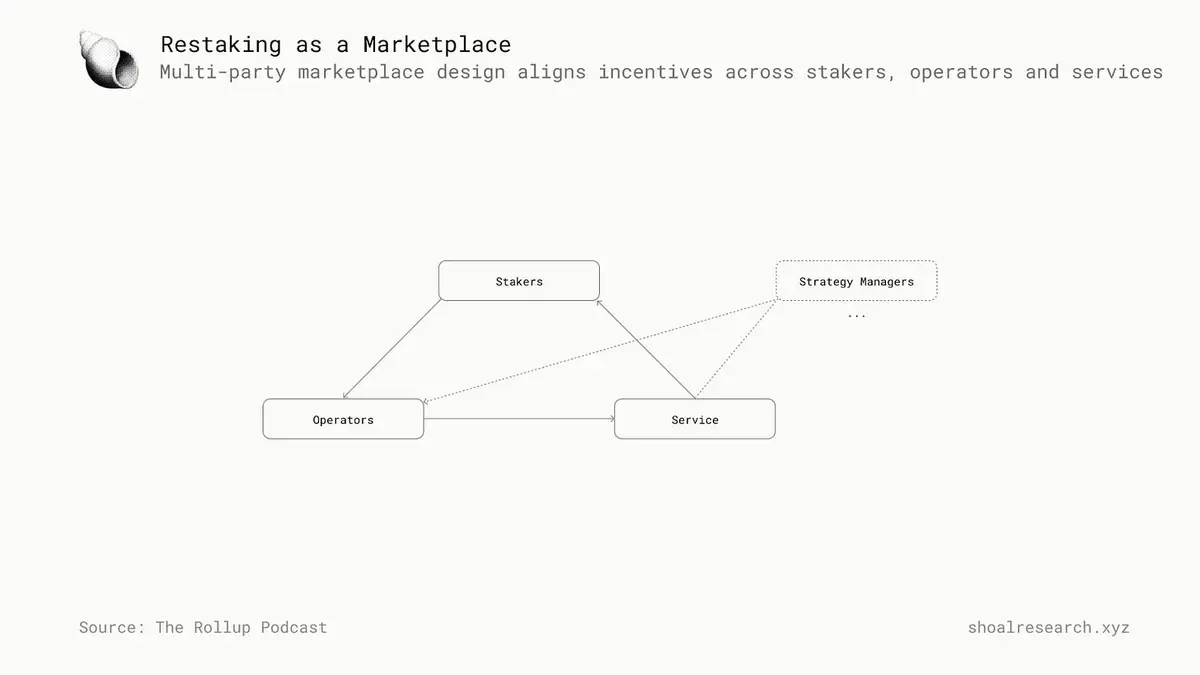
Task: Open the shoalresearch.xyz link
Action: coord(1048,628)
